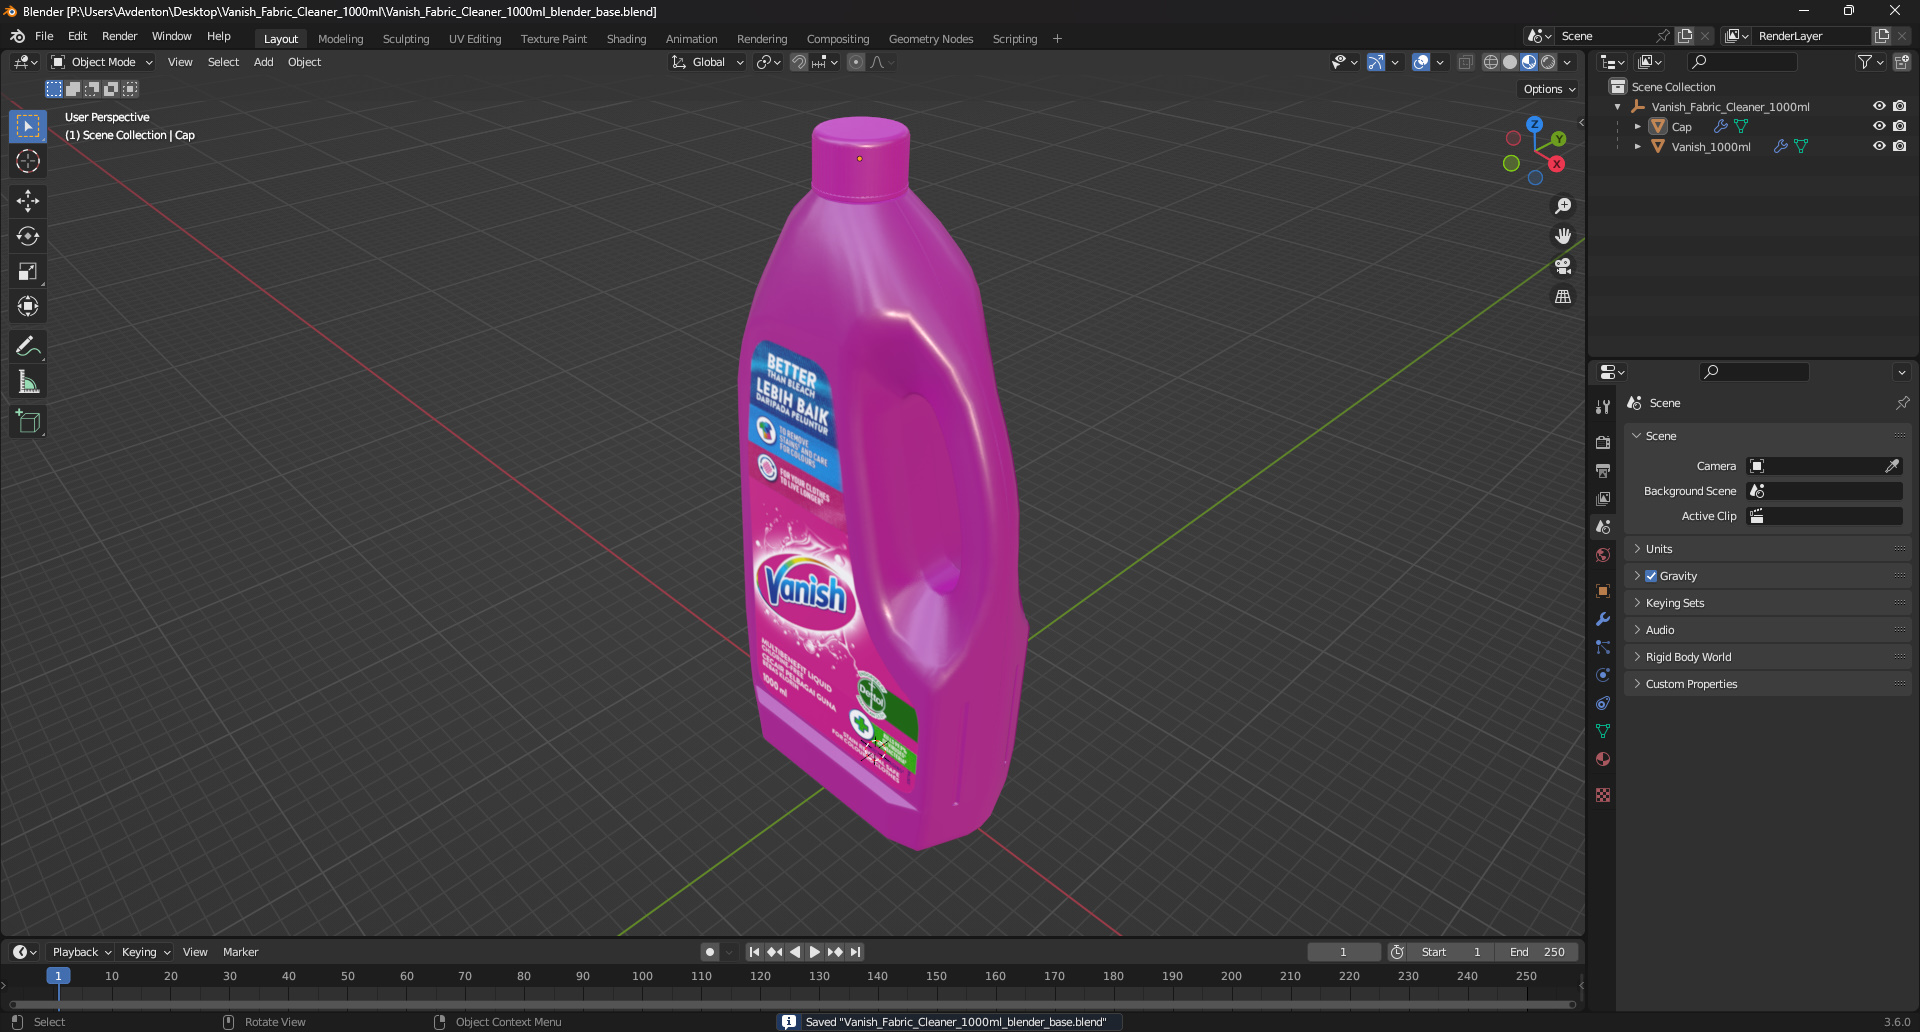Expand Vanish_1000ml object tree
This screenshot has height=1032, width=1920.
click(x=1637, y=146)
